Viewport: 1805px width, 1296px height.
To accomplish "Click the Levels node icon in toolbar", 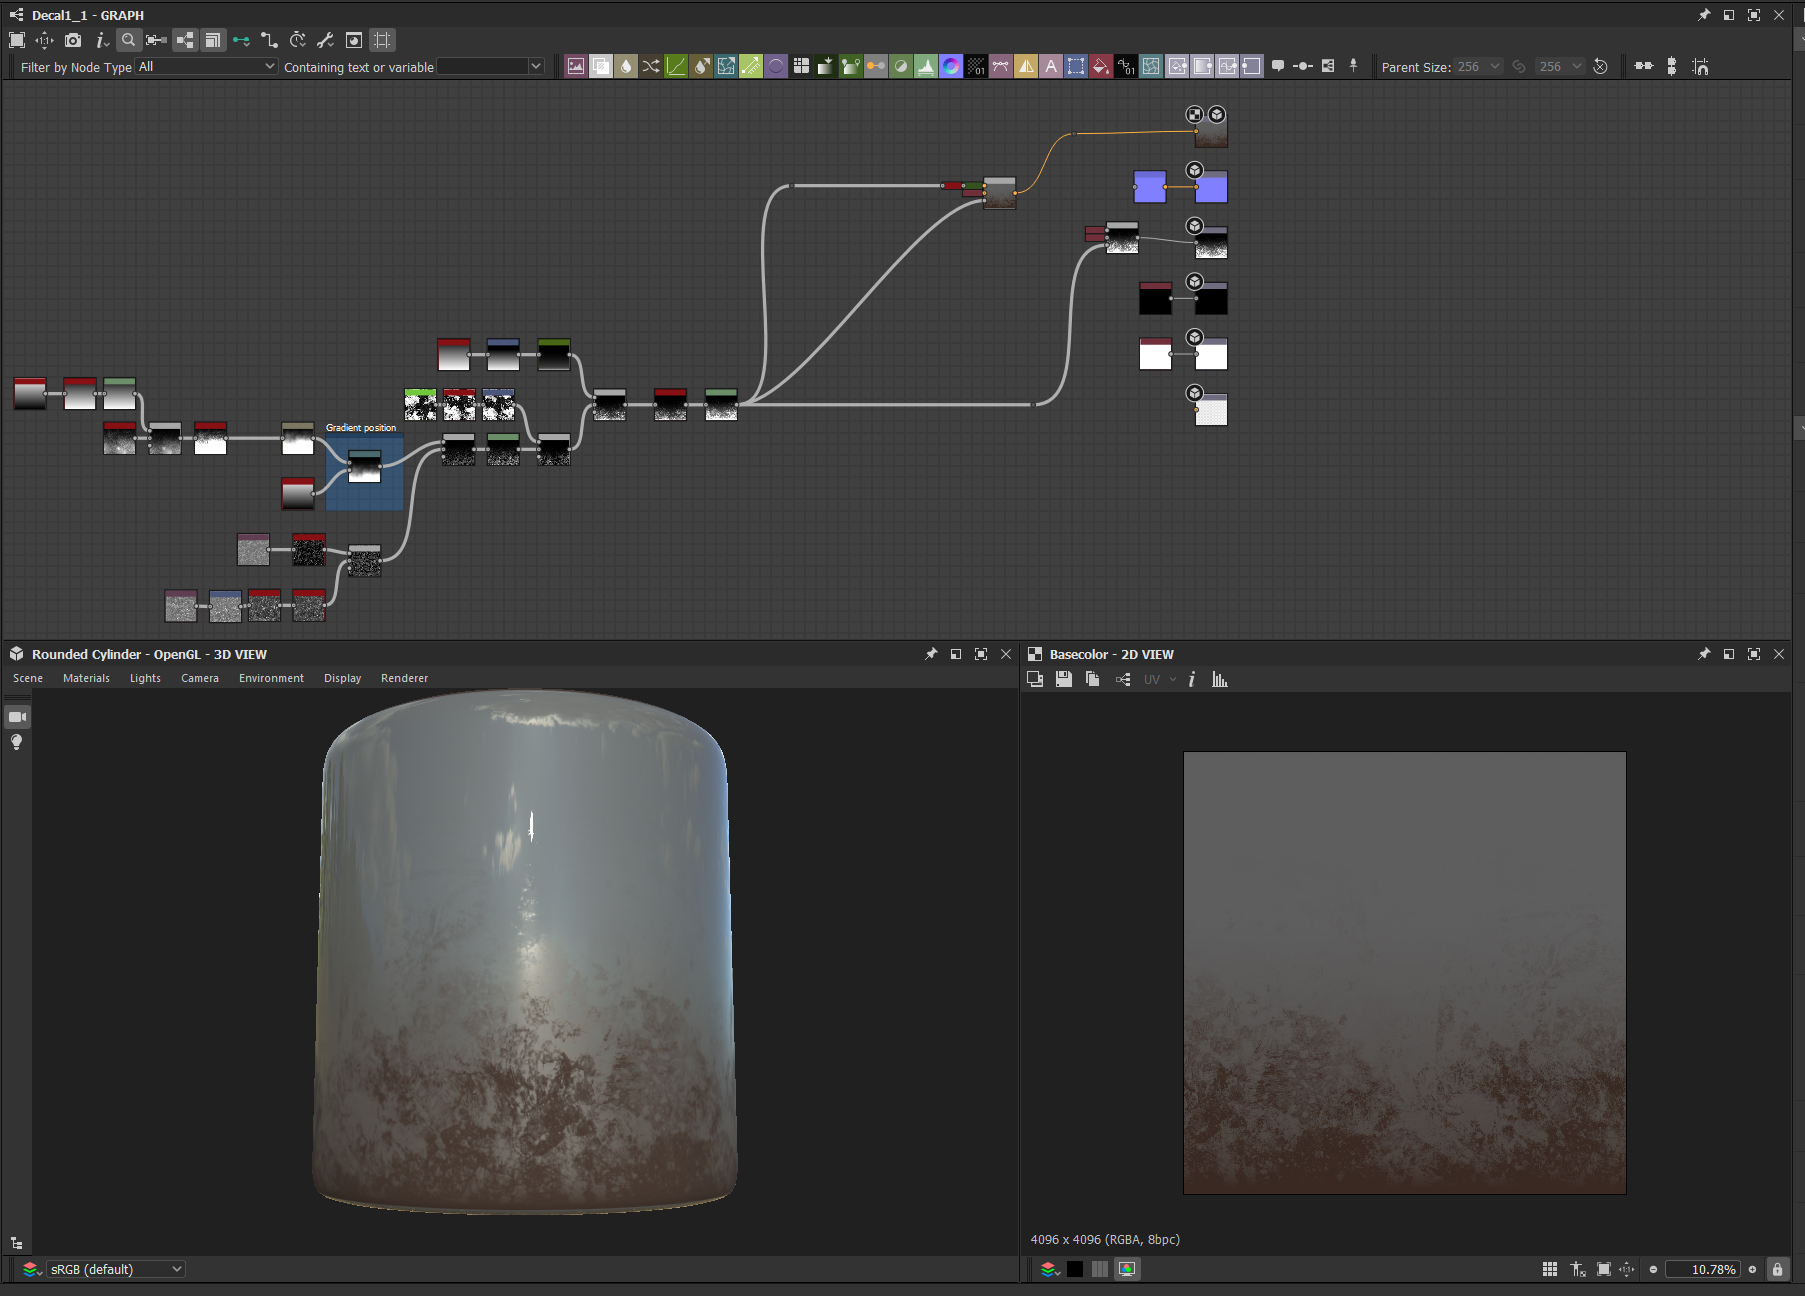I will tap(926, 67).
